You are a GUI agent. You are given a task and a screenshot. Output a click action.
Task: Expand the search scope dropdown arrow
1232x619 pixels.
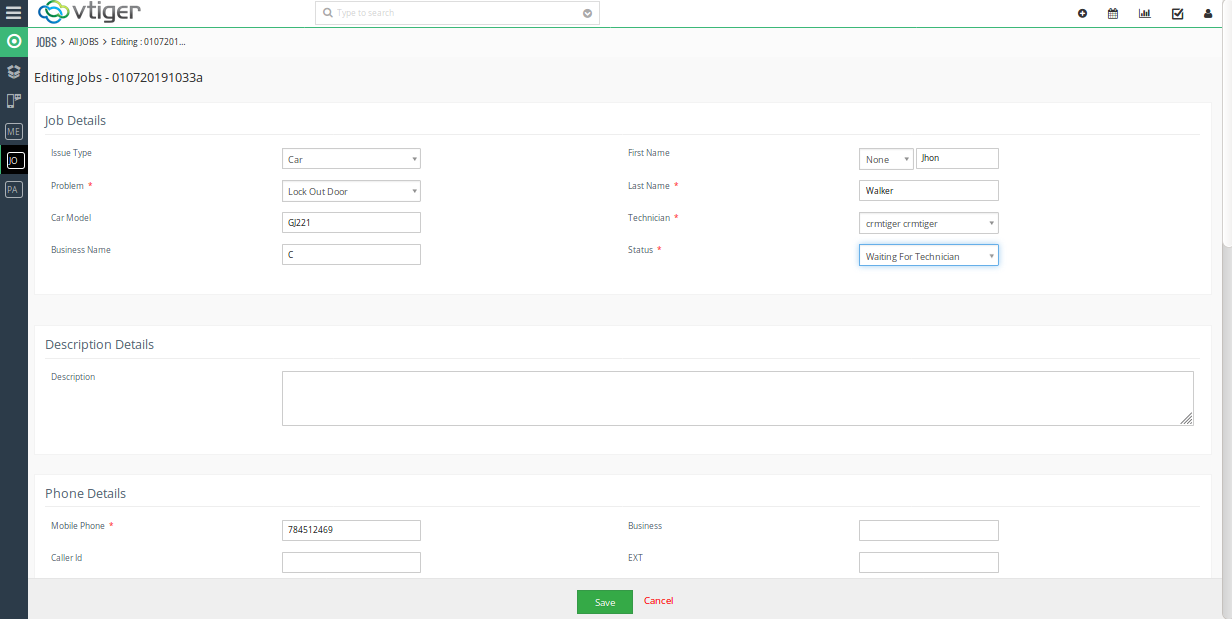click(587, 14)
